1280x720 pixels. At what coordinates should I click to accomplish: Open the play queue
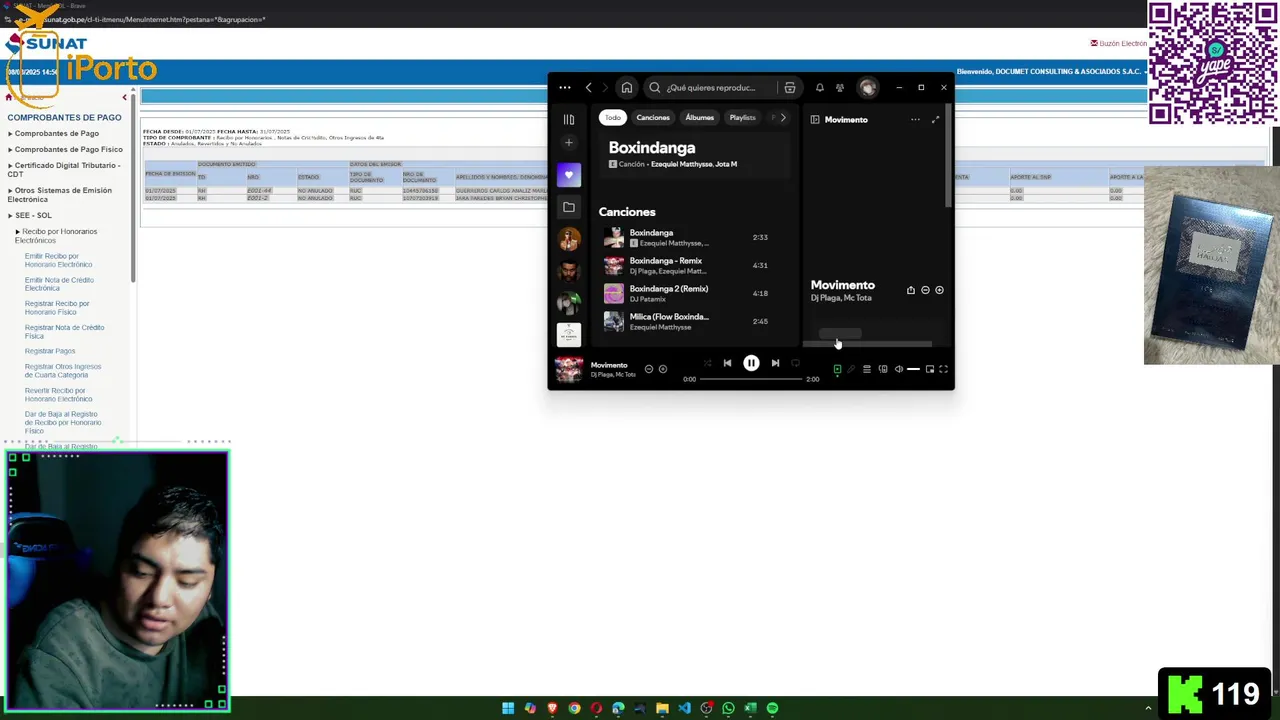[x=867, y=369]
